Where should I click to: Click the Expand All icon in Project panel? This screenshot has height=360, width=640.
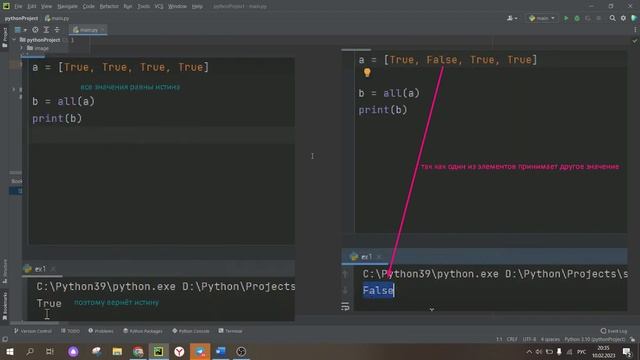(x=46, y=30)
